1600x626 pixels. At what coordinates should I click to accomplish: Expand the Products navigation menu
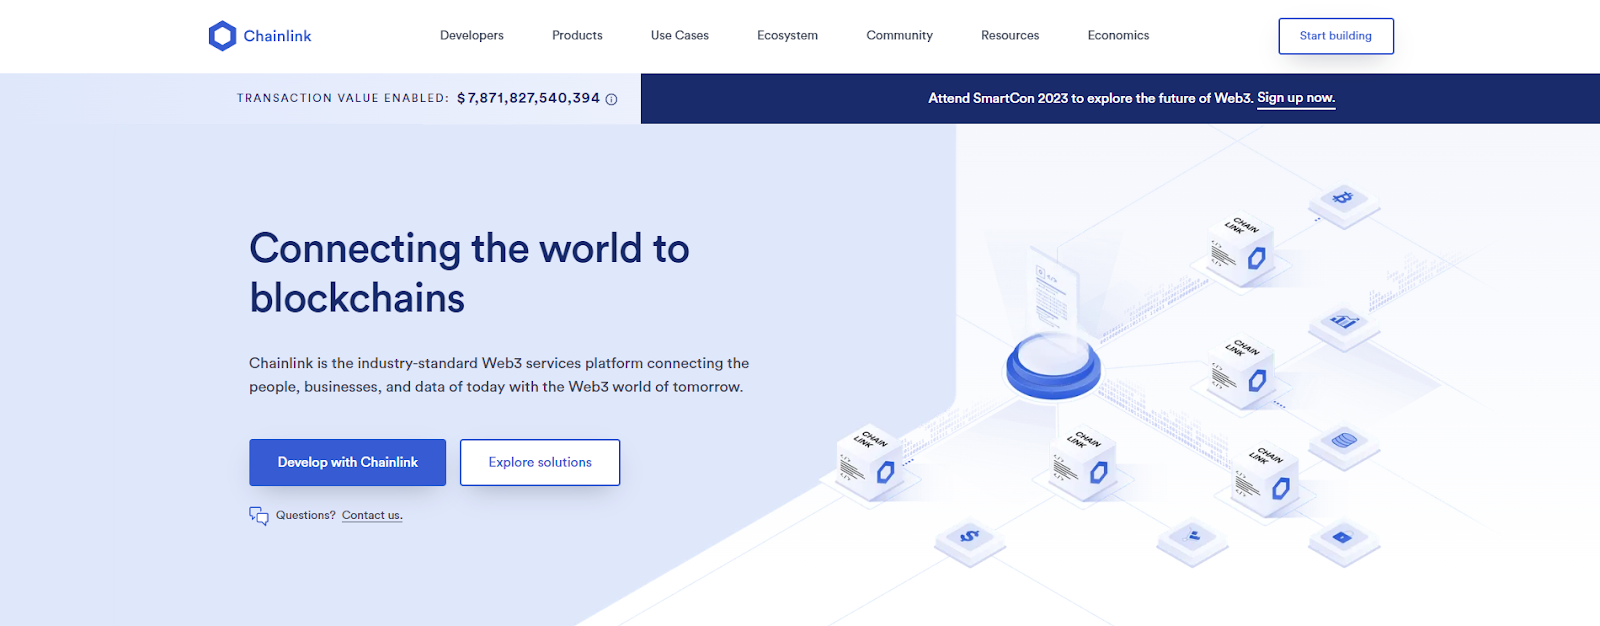577,36
